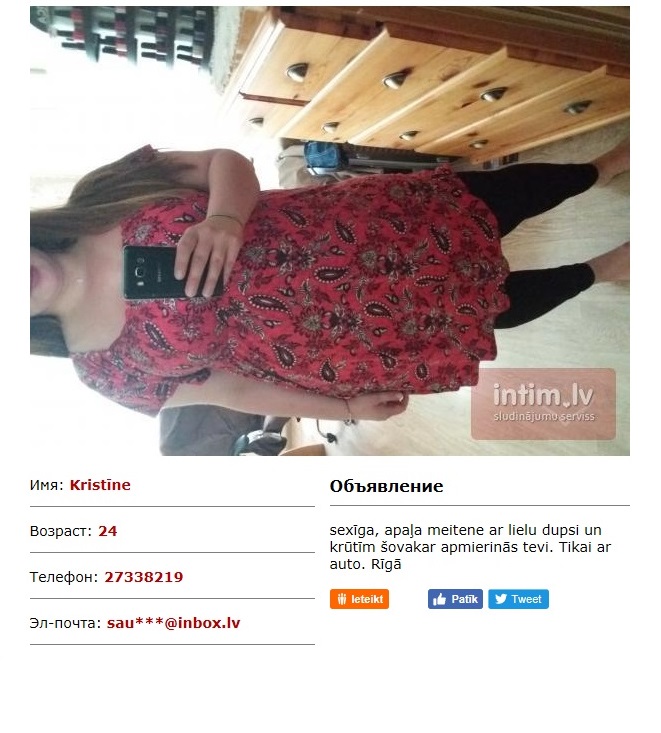
Task: Click the orange Ieteikt recommend icon
Action: pos(342,599)
